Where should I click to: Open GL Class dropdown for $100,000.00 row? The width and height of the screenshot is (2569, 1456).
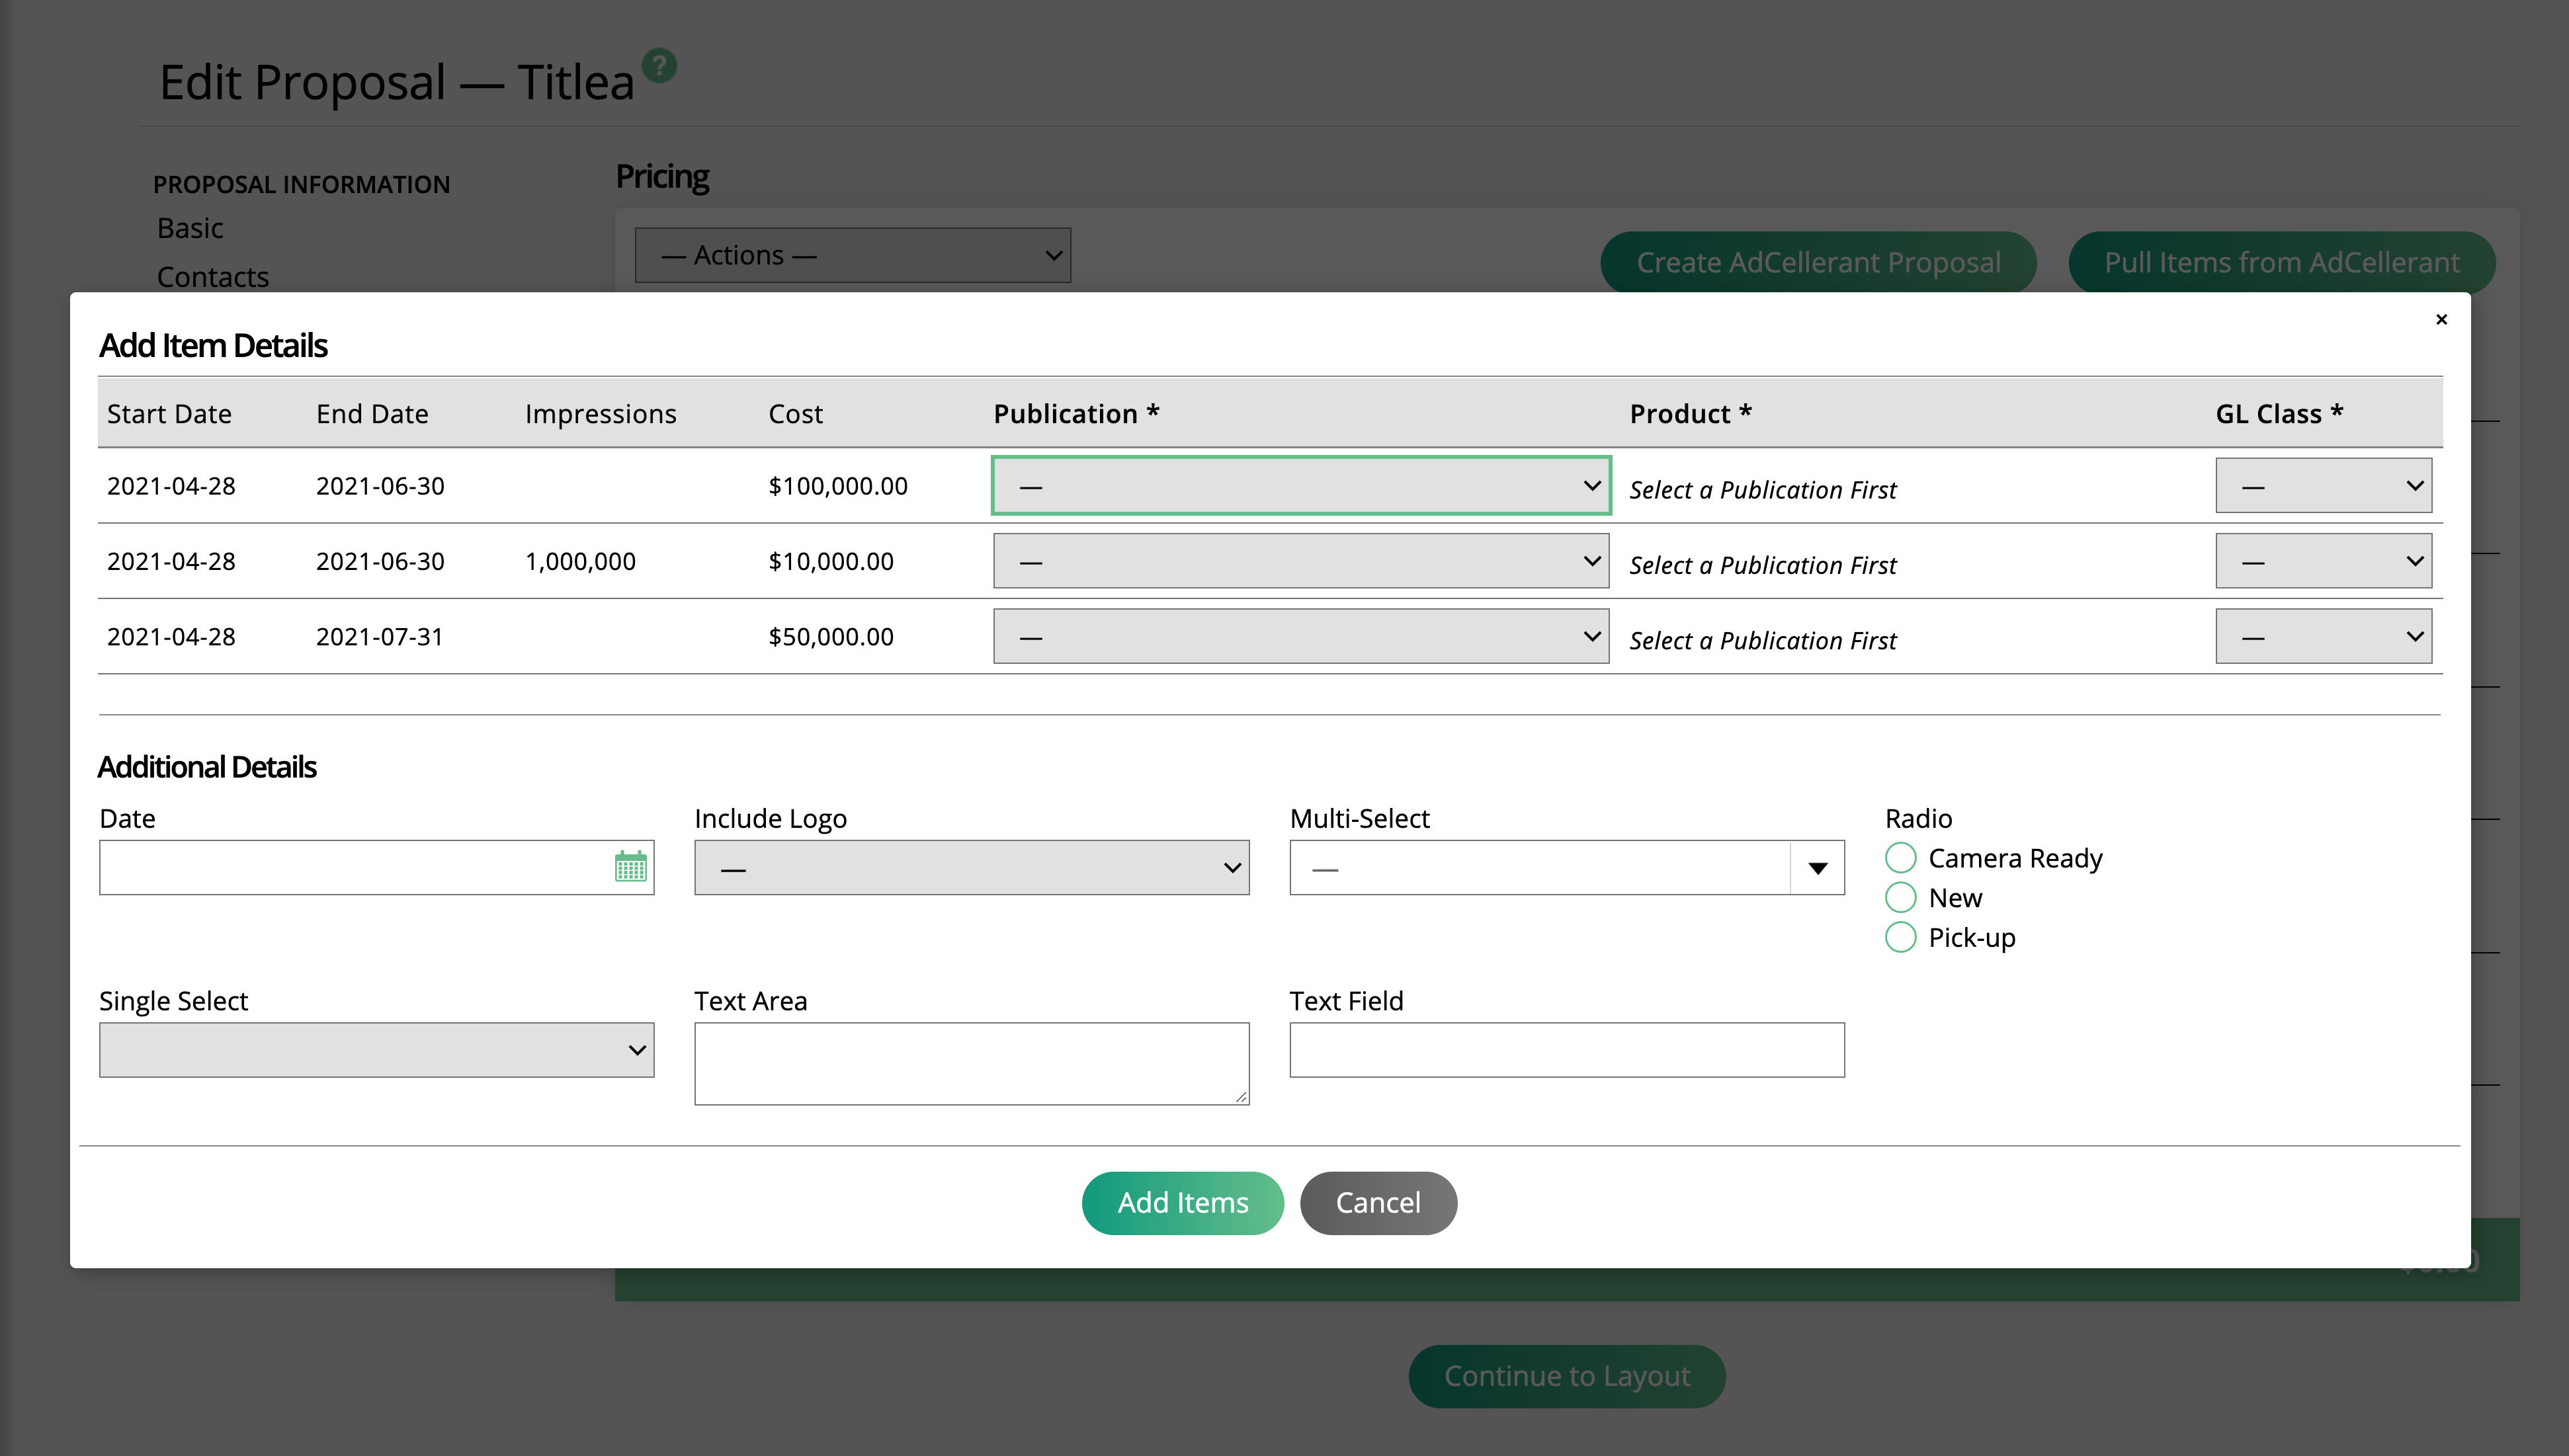coord(2323,486)
